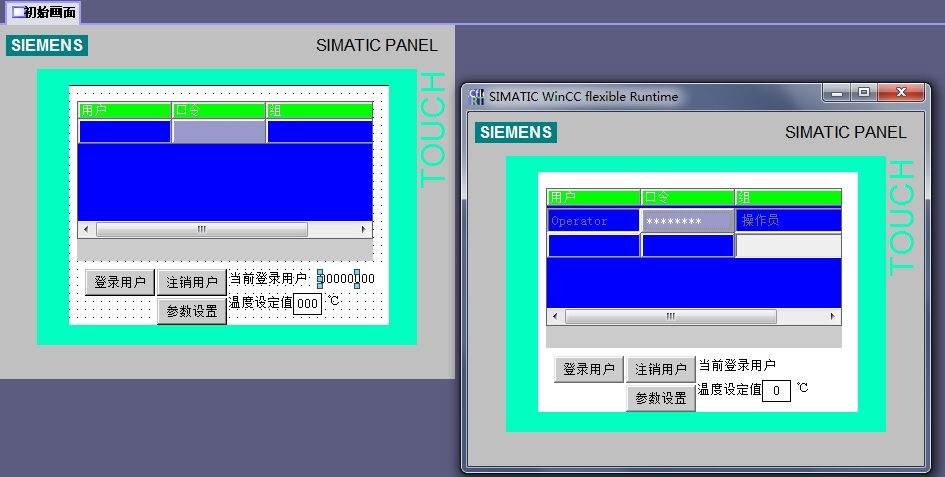Click the horizontal scrollbar thumb in Runtime user view
The image size is (945, 477).
[x=671, y=316]
